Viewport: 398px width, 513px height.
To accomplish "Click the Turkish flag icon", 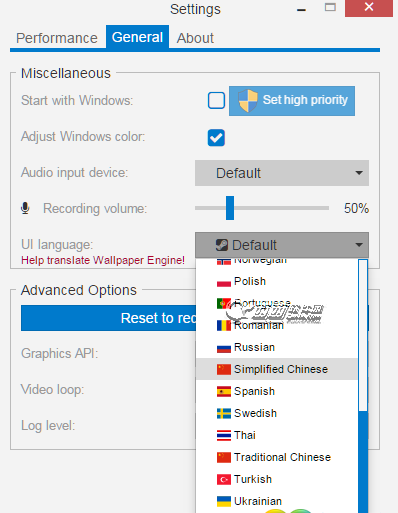I will coord(224,479).
